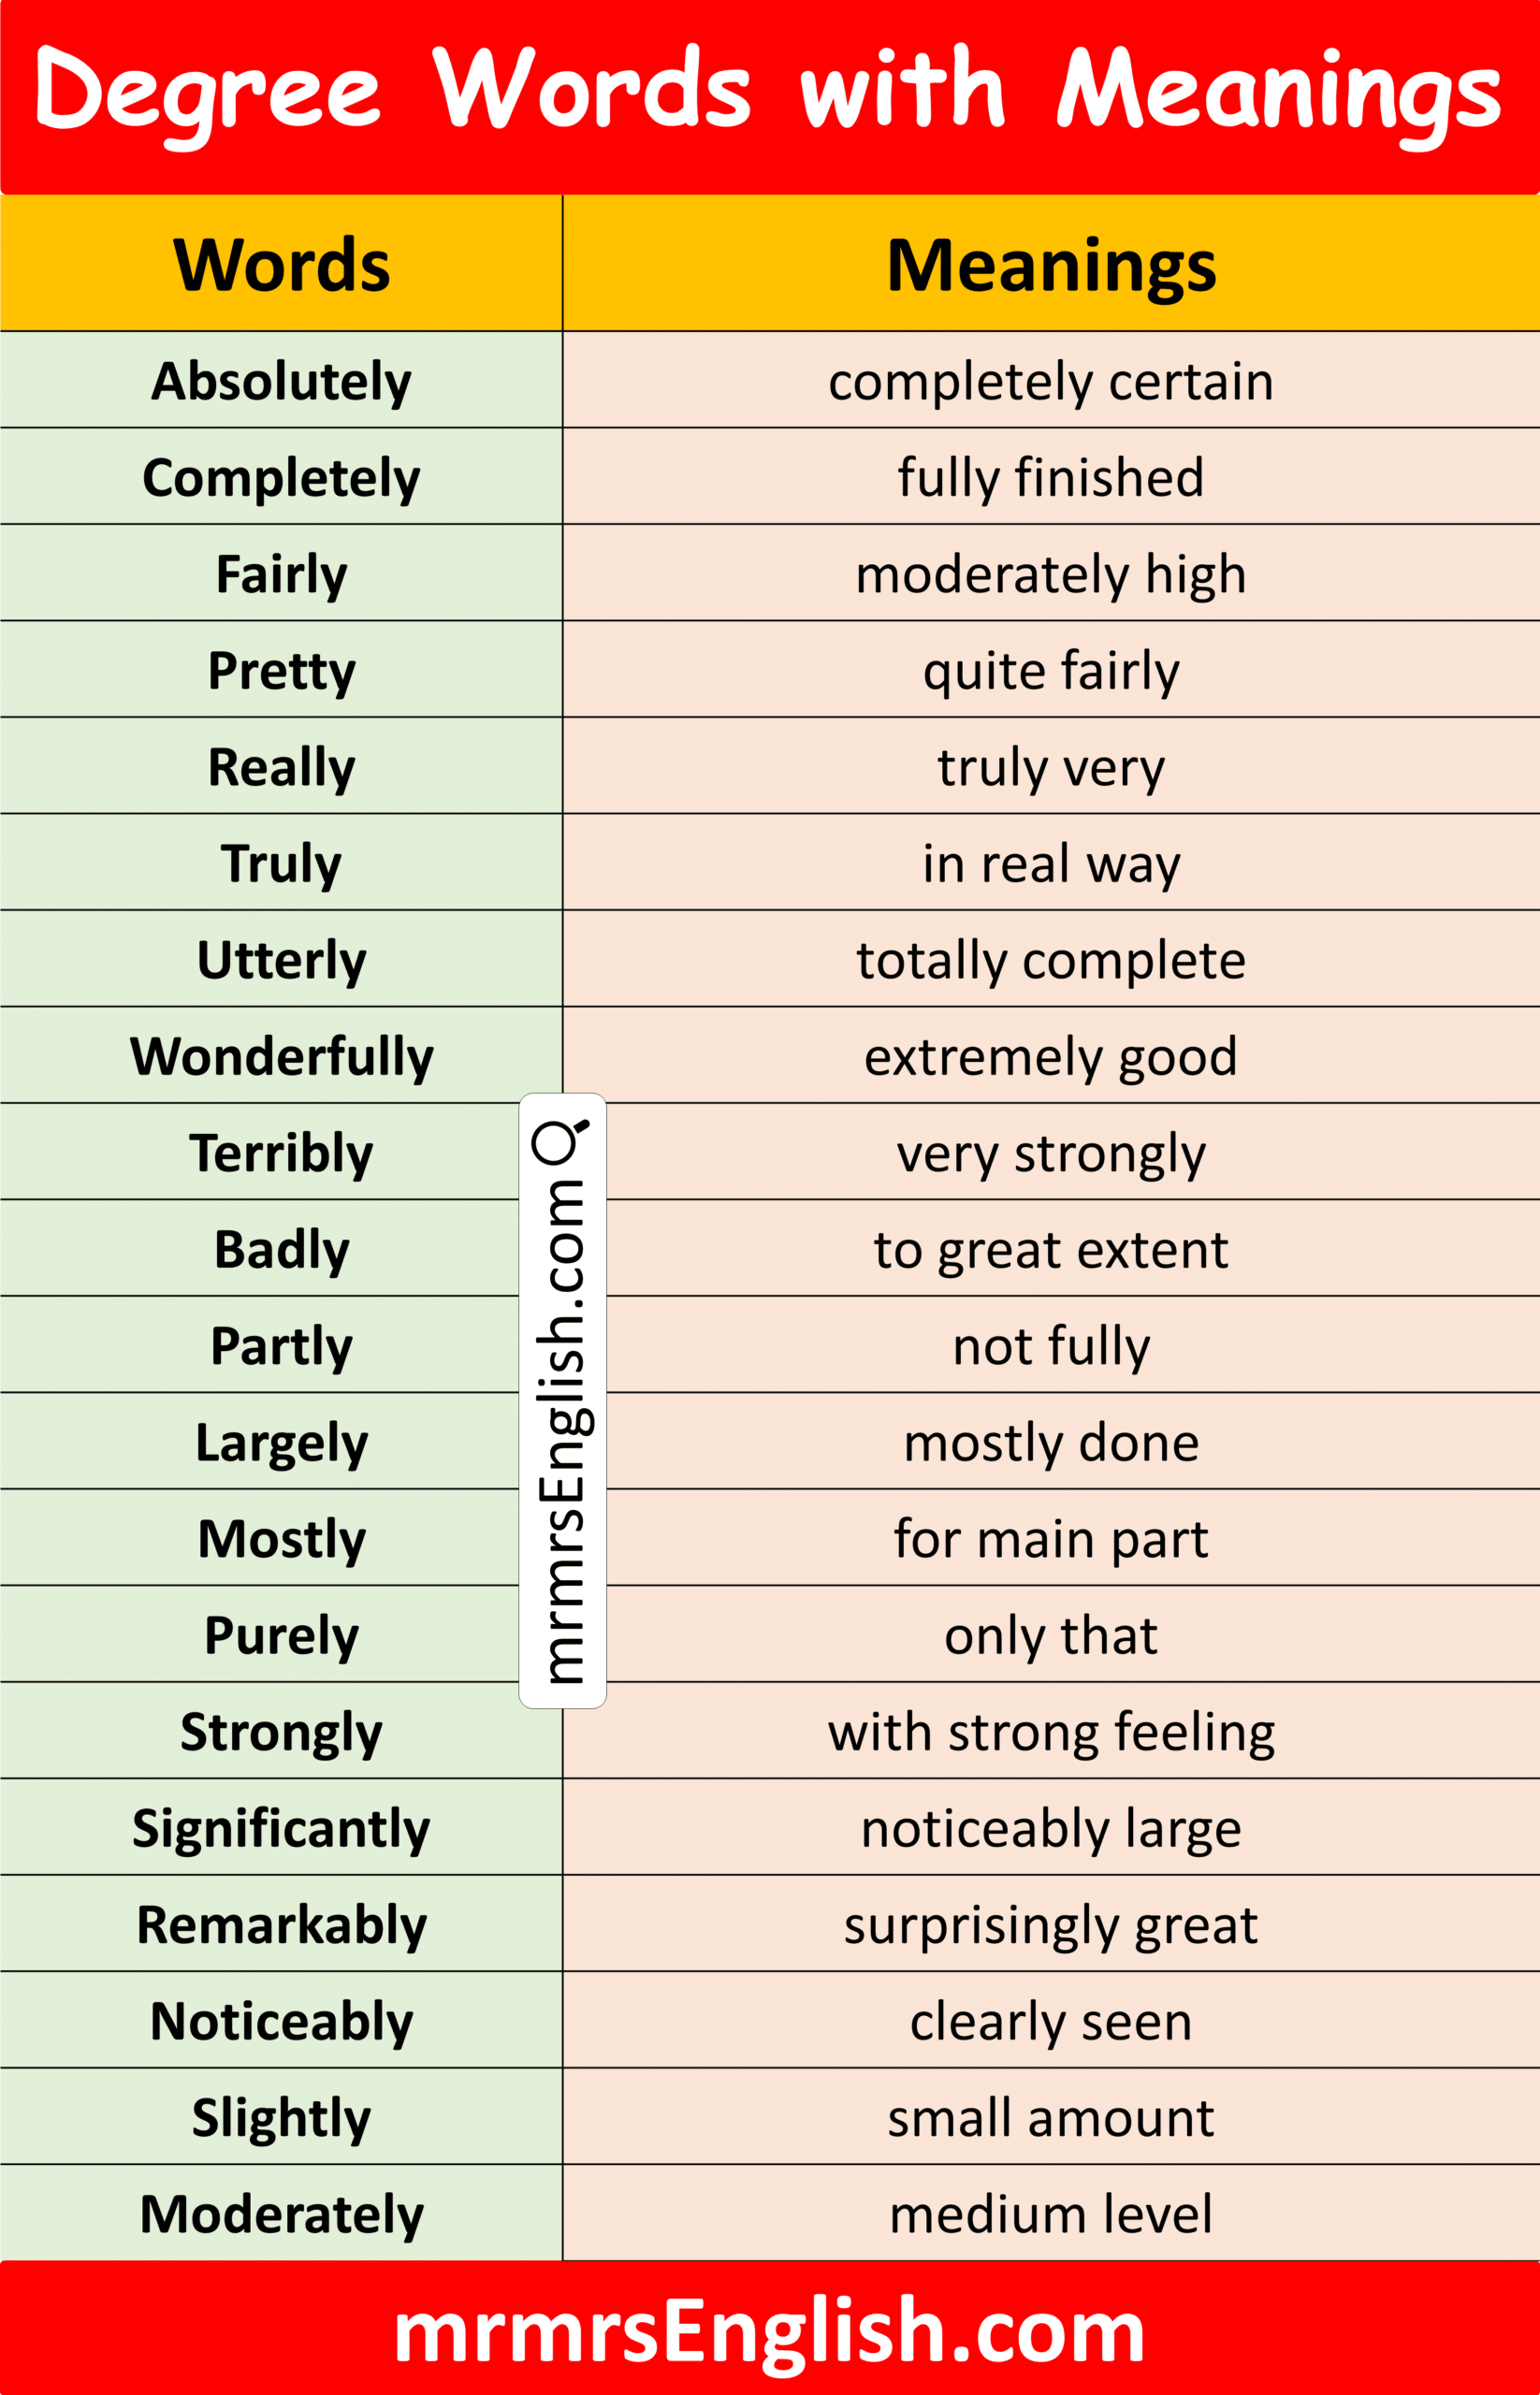Click the word Moderately
This screenshot has height=2395, width=1540.
(281, 2214)
